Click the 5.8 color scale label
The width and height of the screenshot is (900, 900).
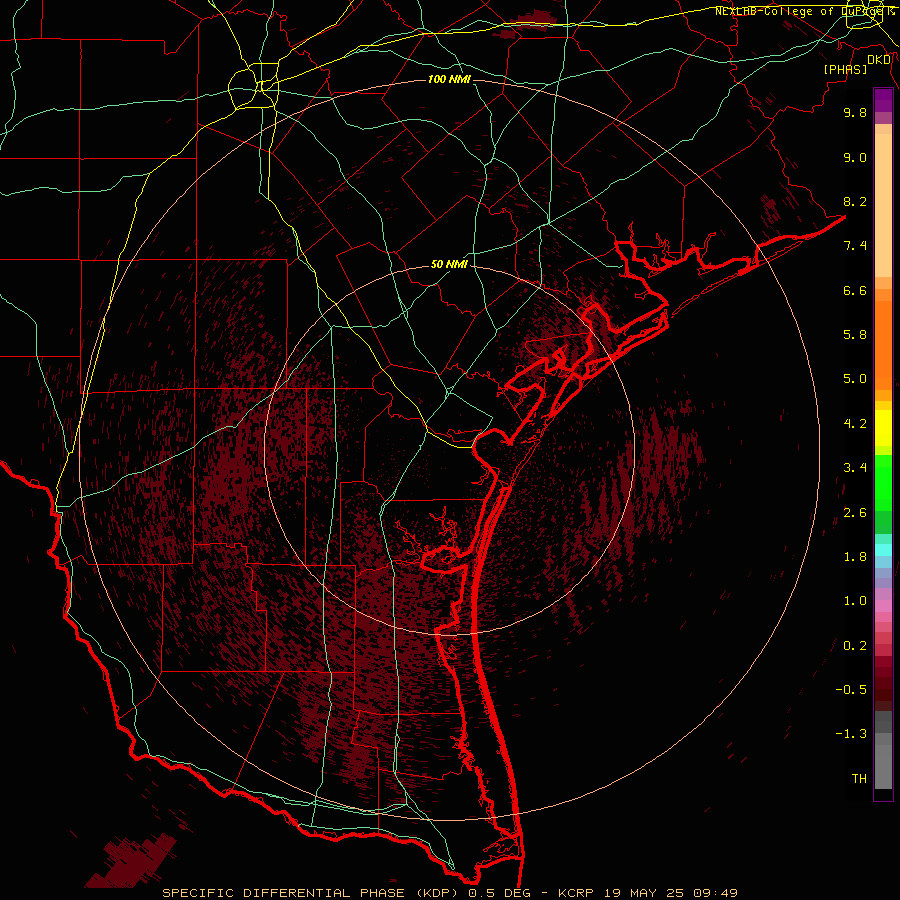[855, 335]
